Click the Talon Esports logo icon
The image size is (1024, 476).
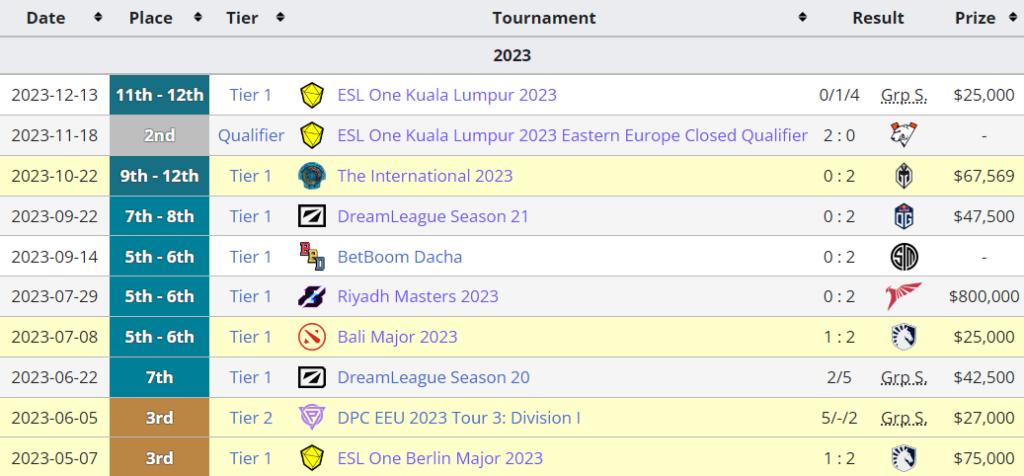[x=904, y=296]
